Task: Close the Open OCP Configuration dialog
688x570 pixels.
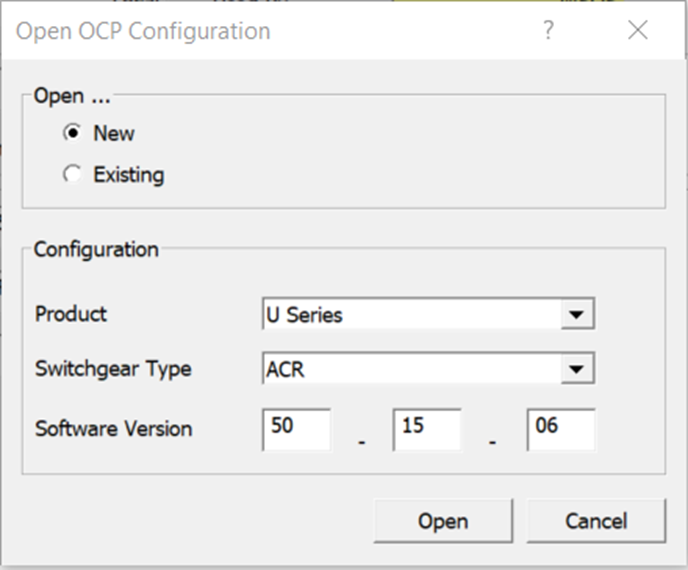Action: pyautogui.click(x=638, y=31)
